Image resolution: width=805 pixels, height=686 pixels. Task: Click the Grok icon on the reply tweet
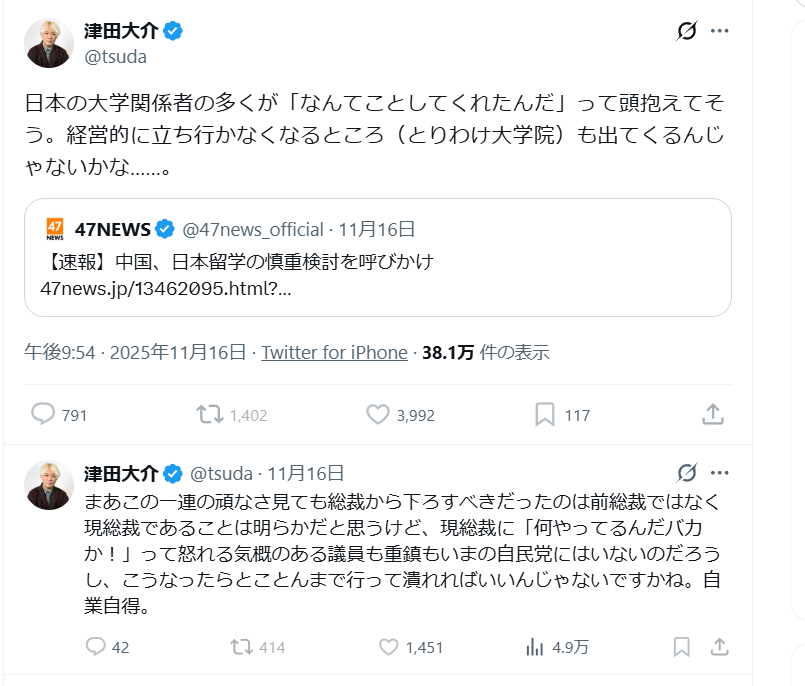[x=686, y=472]
